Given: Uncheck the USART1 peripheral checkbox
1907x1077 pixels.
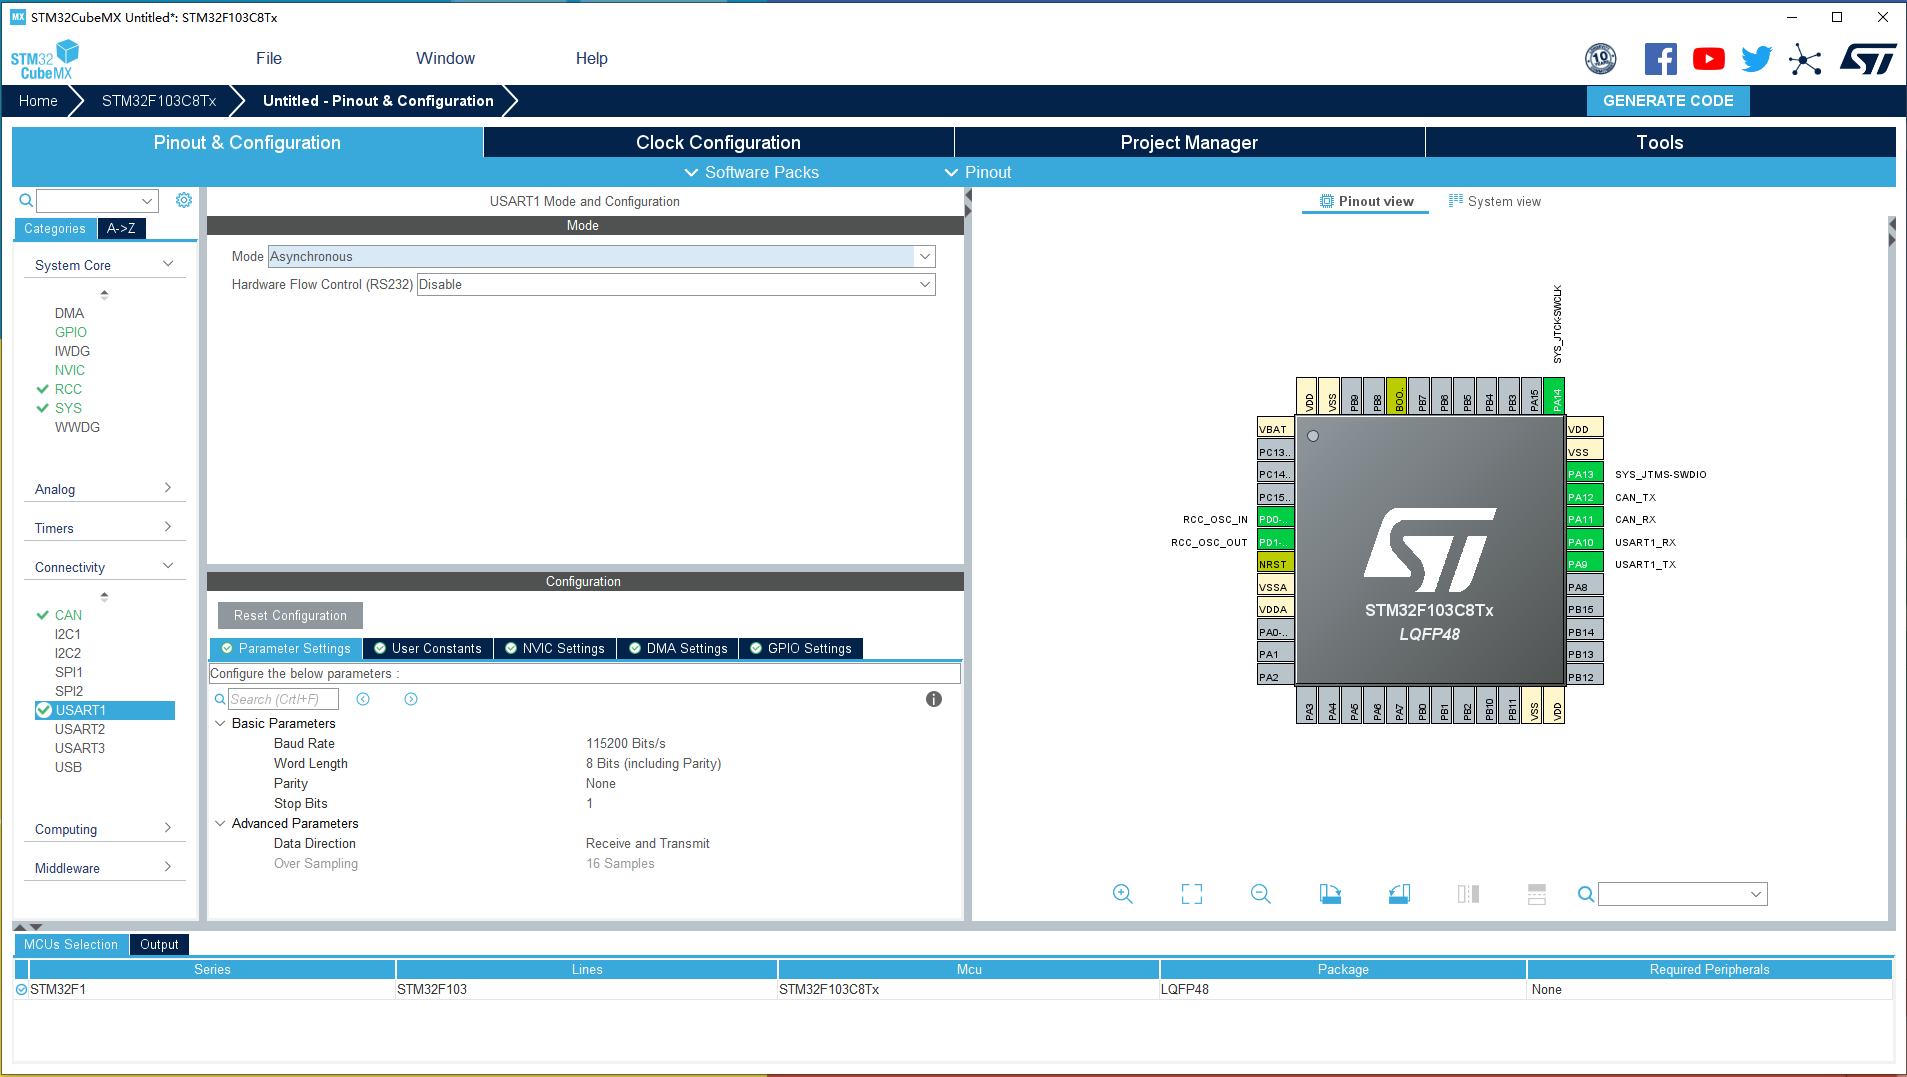Looking at the screenshot, I should coord(44,710).
